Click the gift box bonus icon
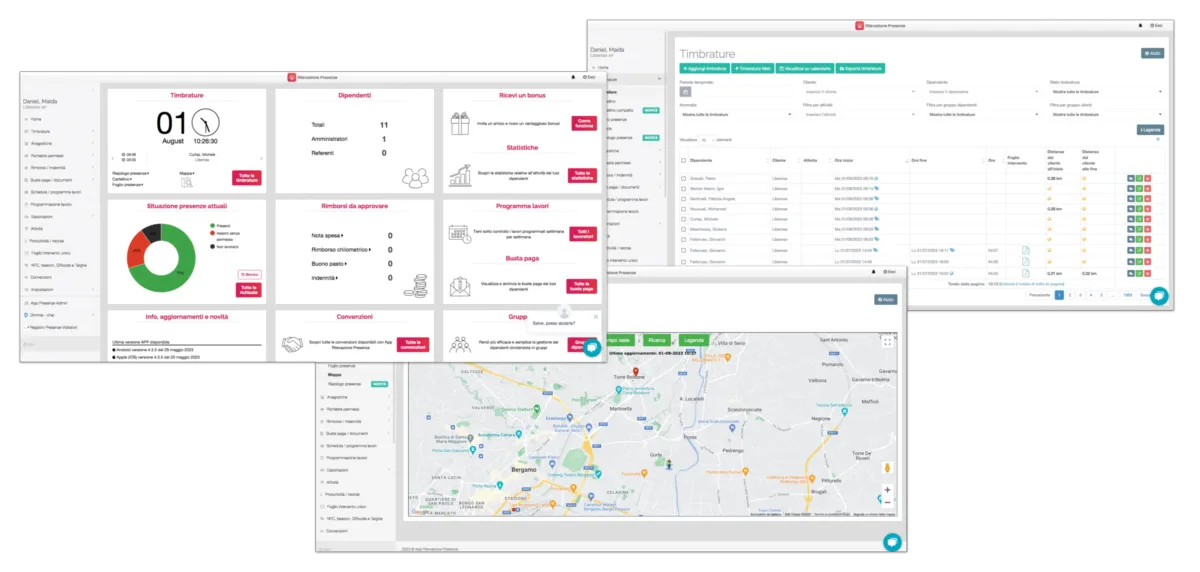The image size is (1200, 572). click(460, 123)
